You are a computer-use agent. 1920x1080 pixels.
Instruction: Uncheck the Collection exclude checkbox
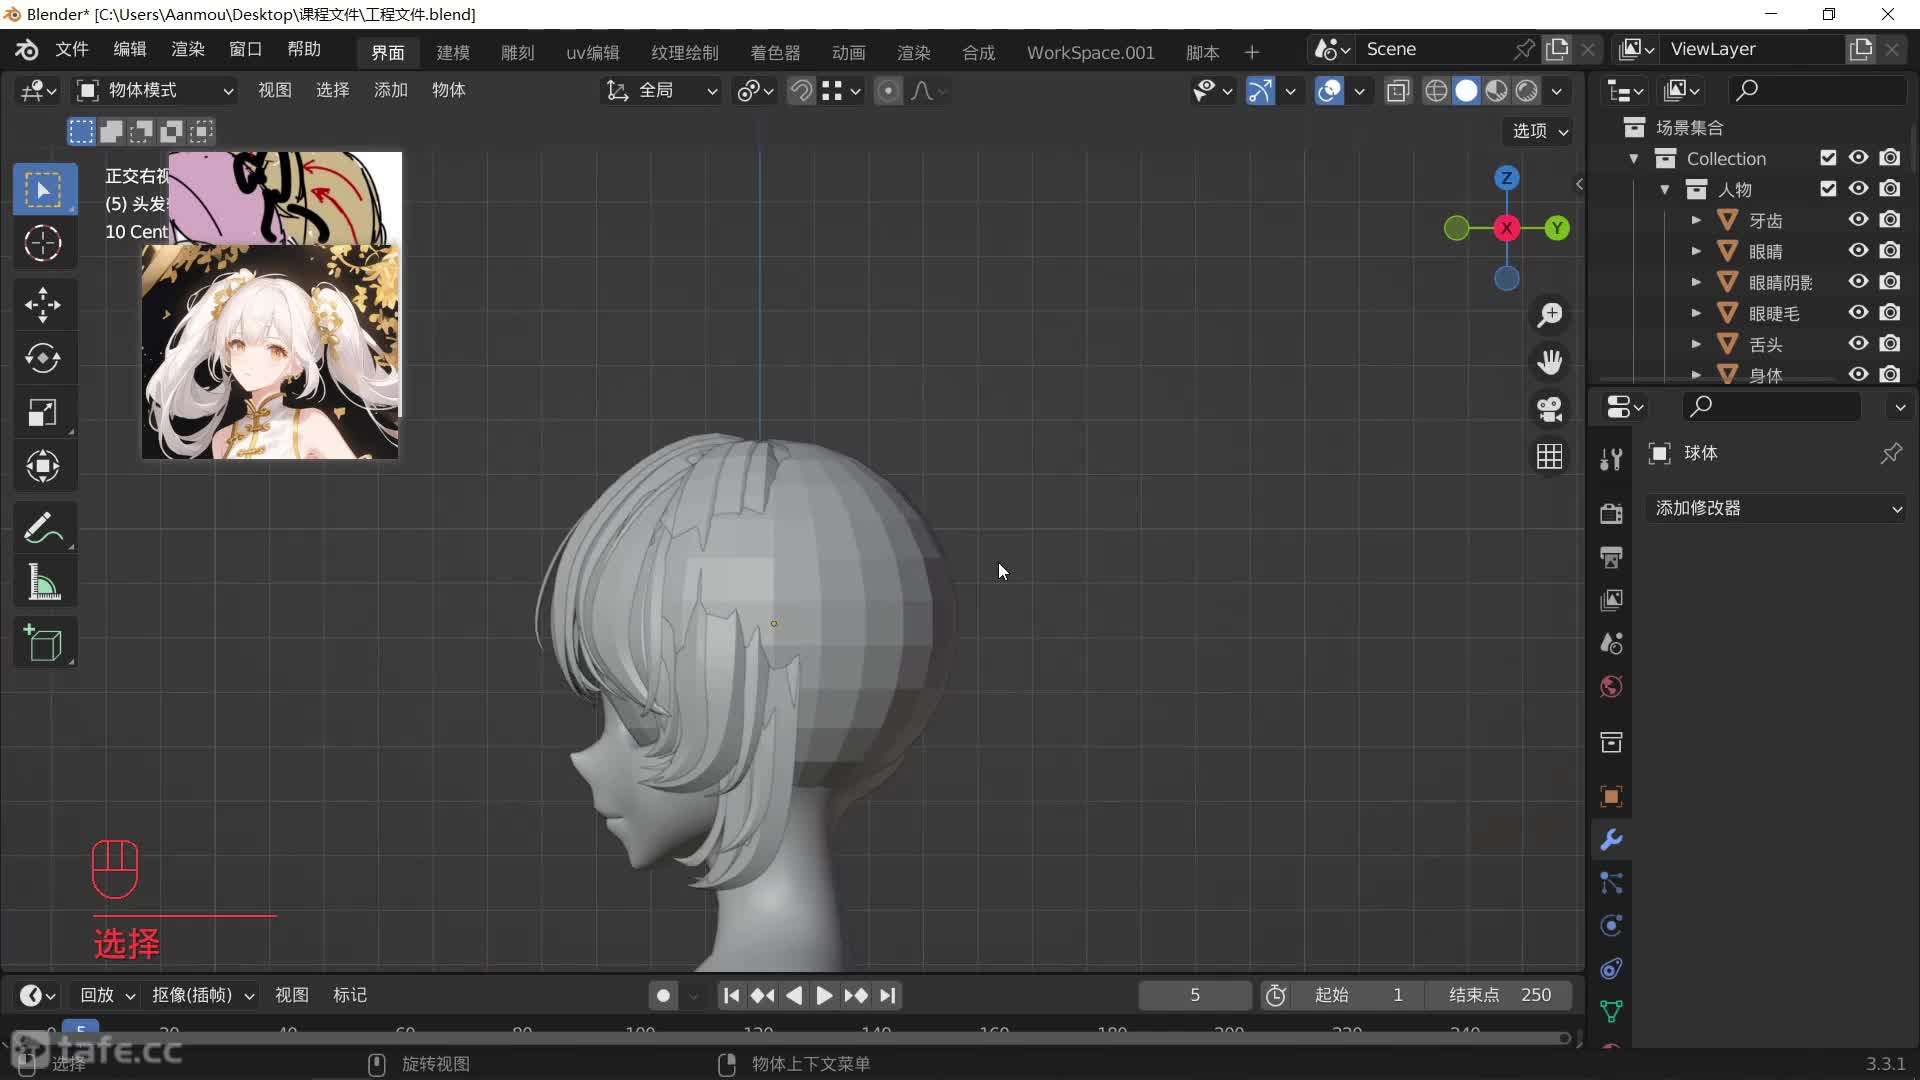1828,158
